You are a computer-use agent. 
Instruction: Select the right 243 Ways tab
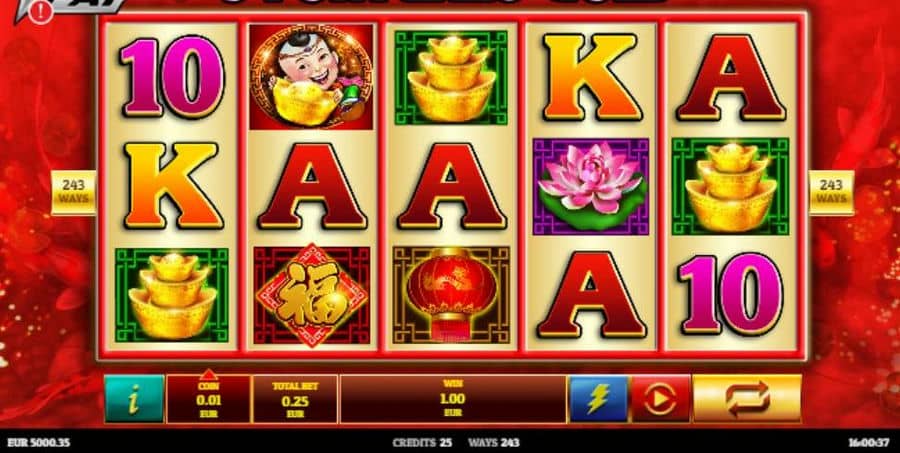pos(831,192)
